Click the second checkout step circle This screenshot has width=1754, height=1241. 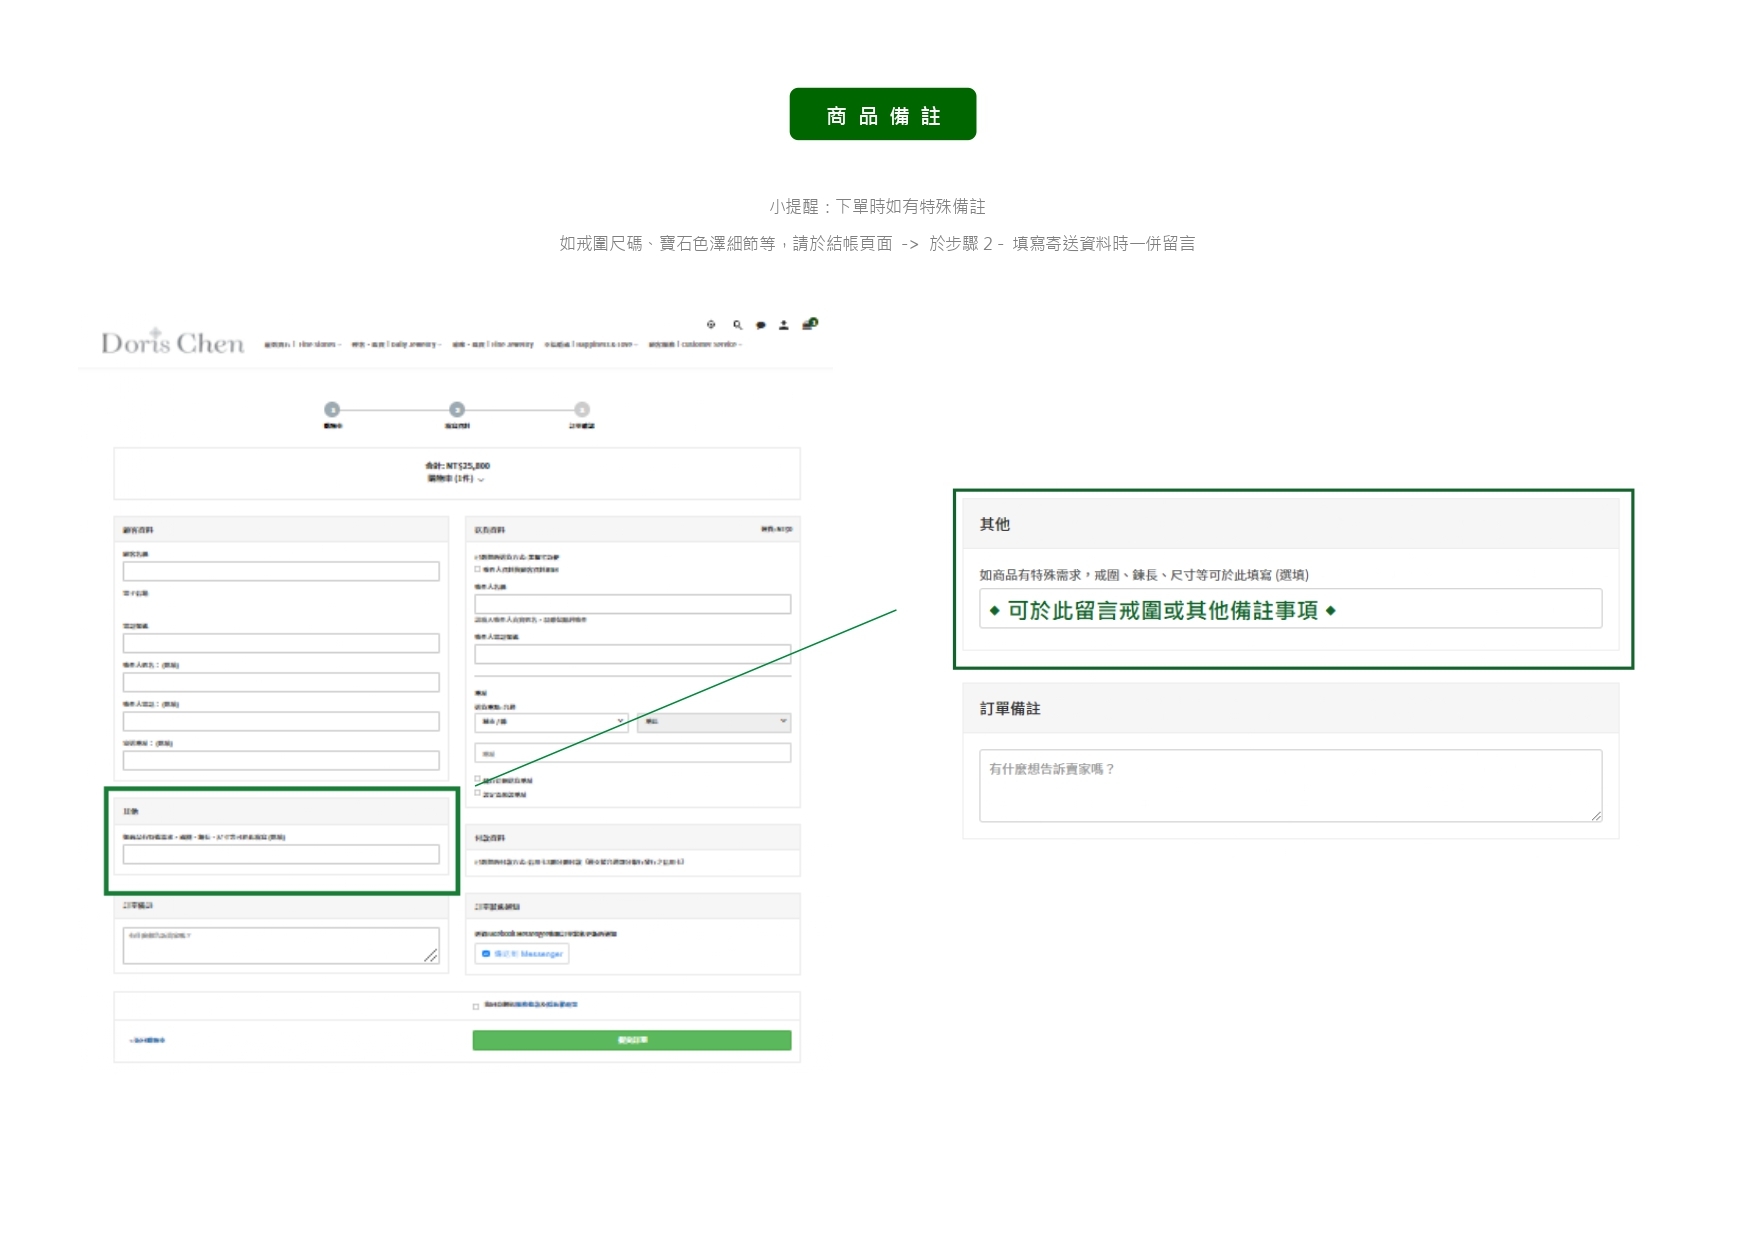click(457, 409)
